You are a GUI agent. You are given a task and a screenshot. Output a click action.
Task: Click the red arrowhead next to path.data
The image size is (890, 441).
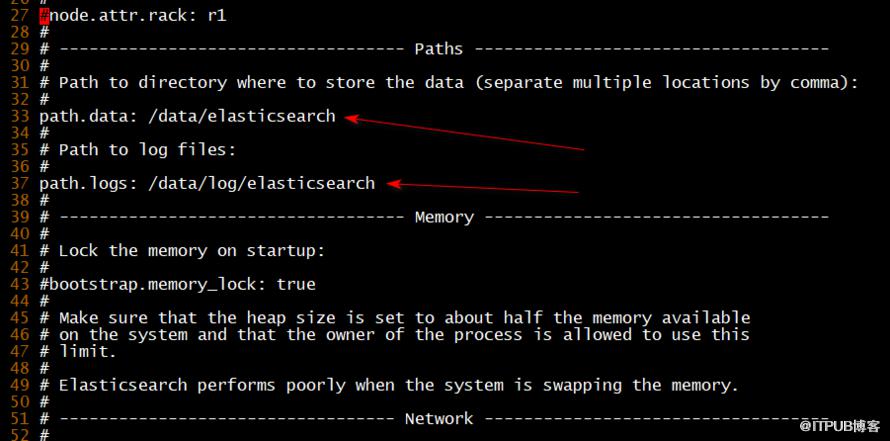(x=353, y=118)
